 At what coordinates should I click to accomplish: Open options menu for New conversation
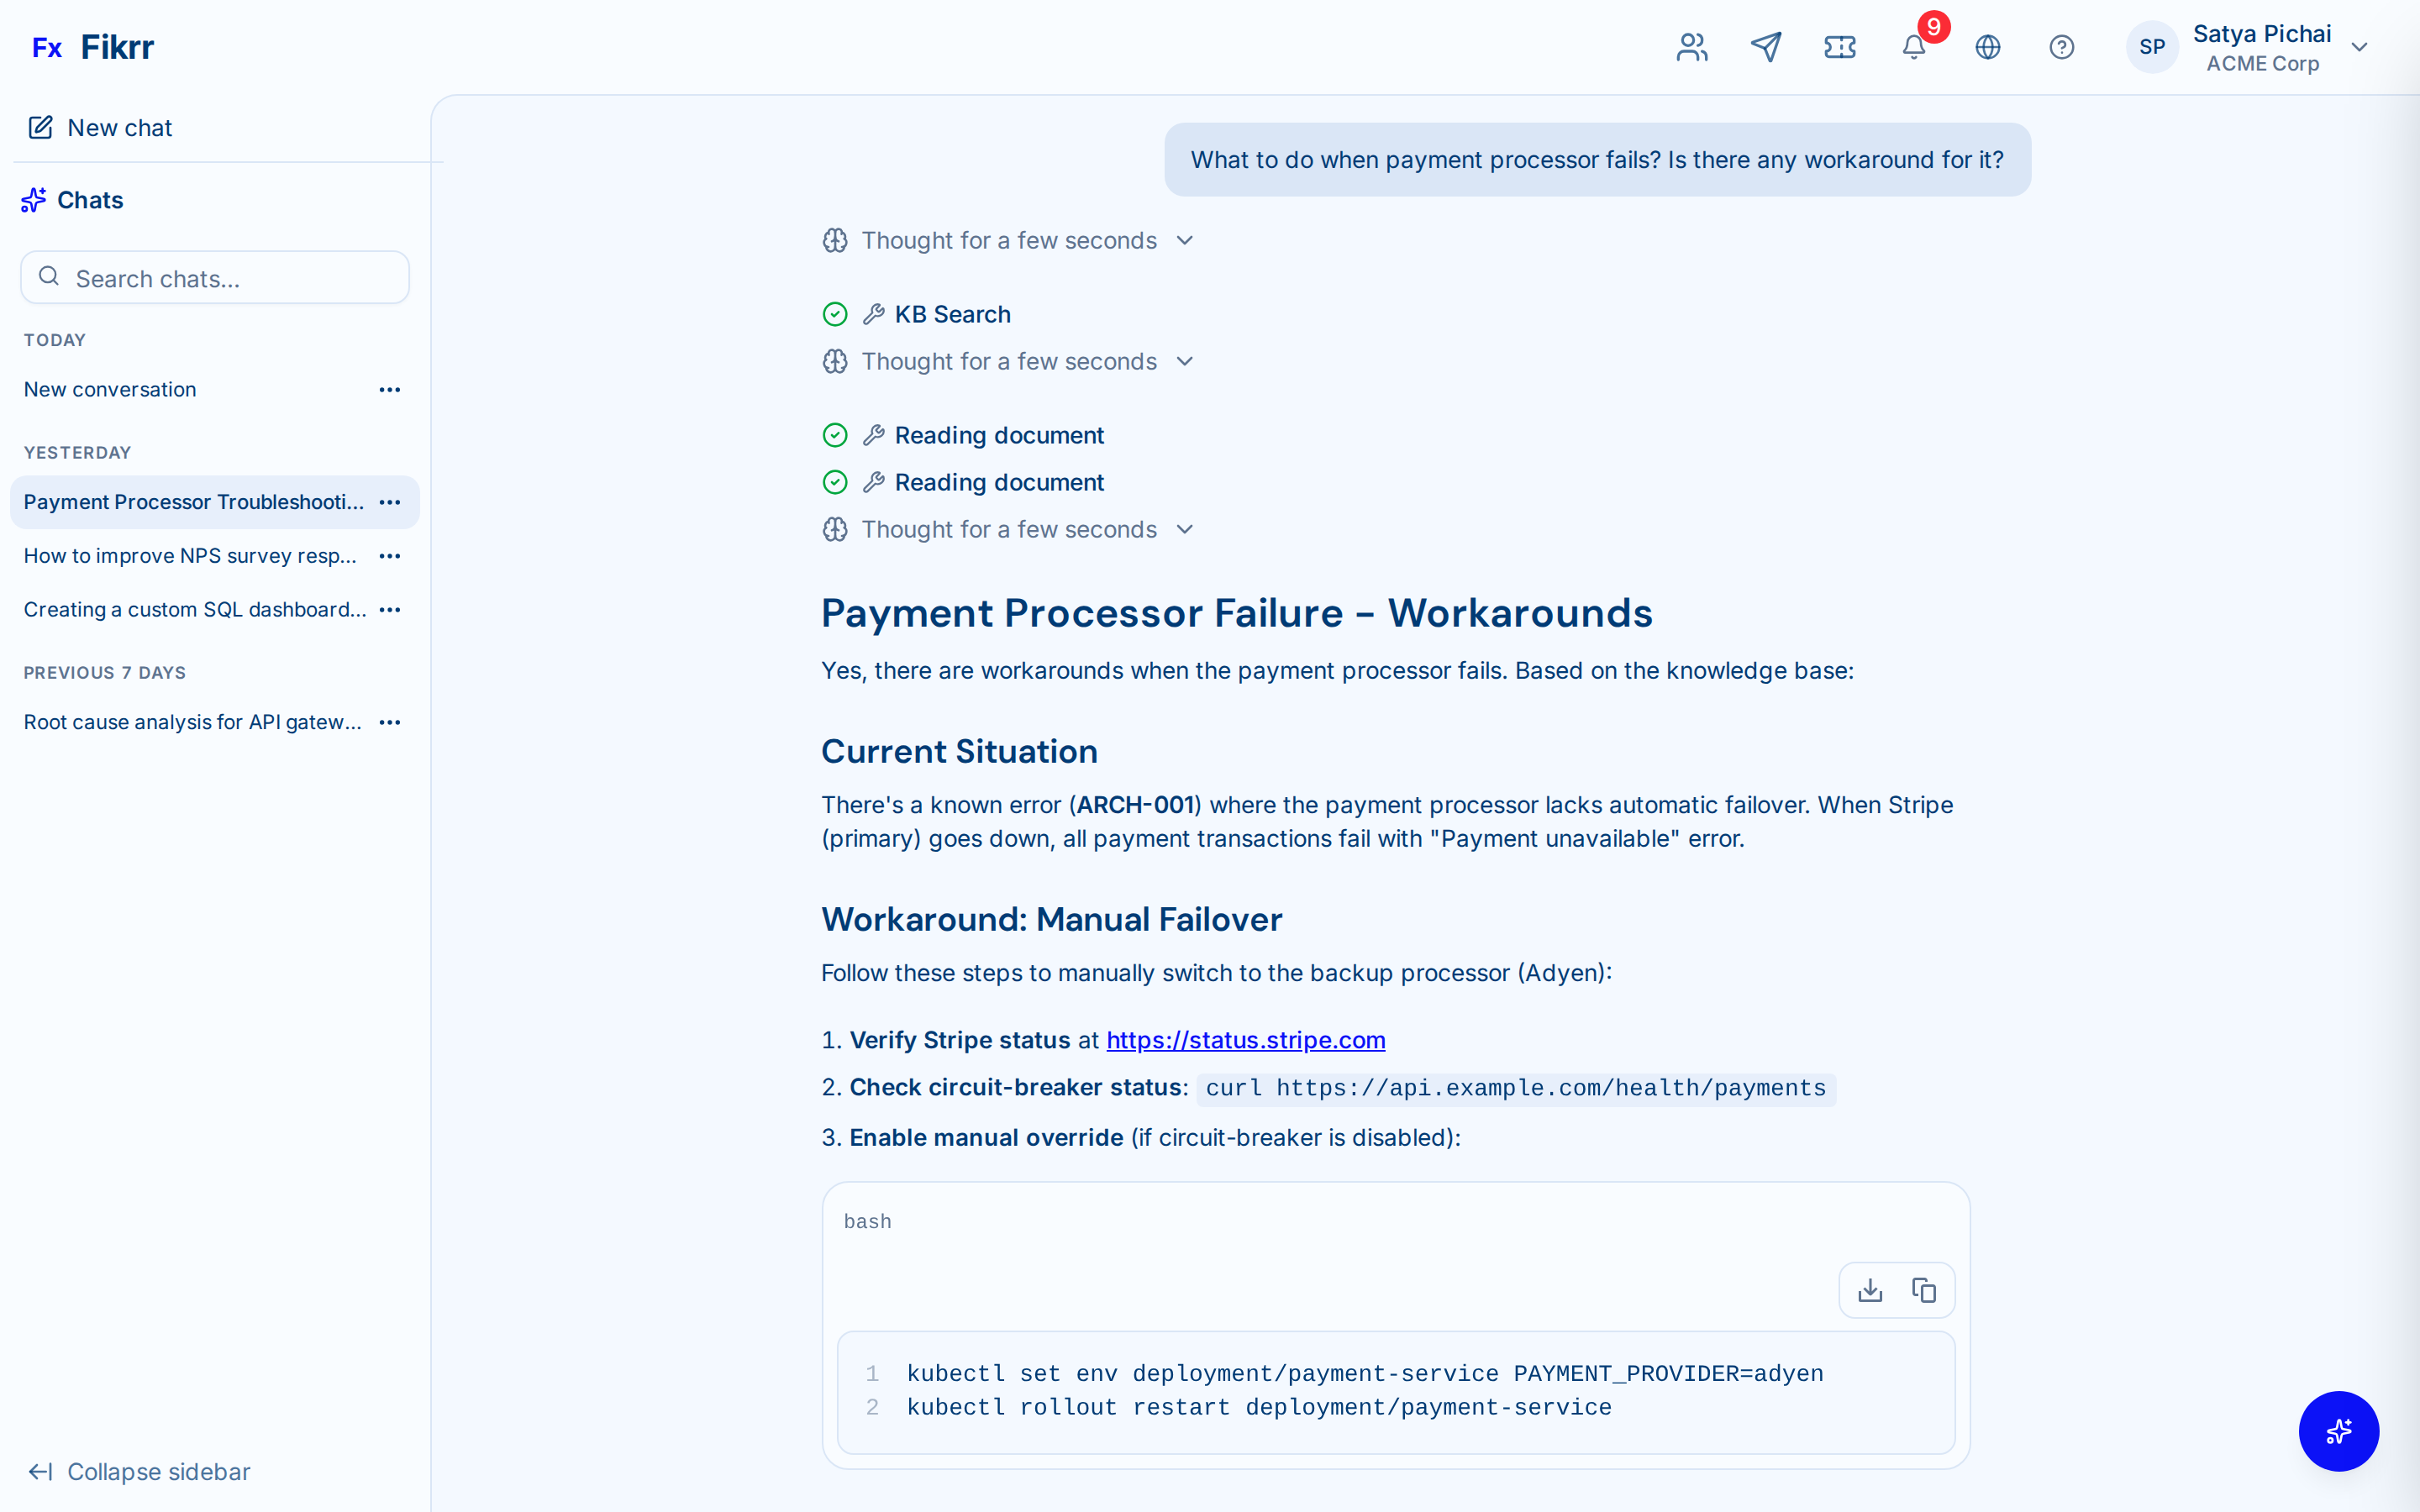click(x=390, y=390)
